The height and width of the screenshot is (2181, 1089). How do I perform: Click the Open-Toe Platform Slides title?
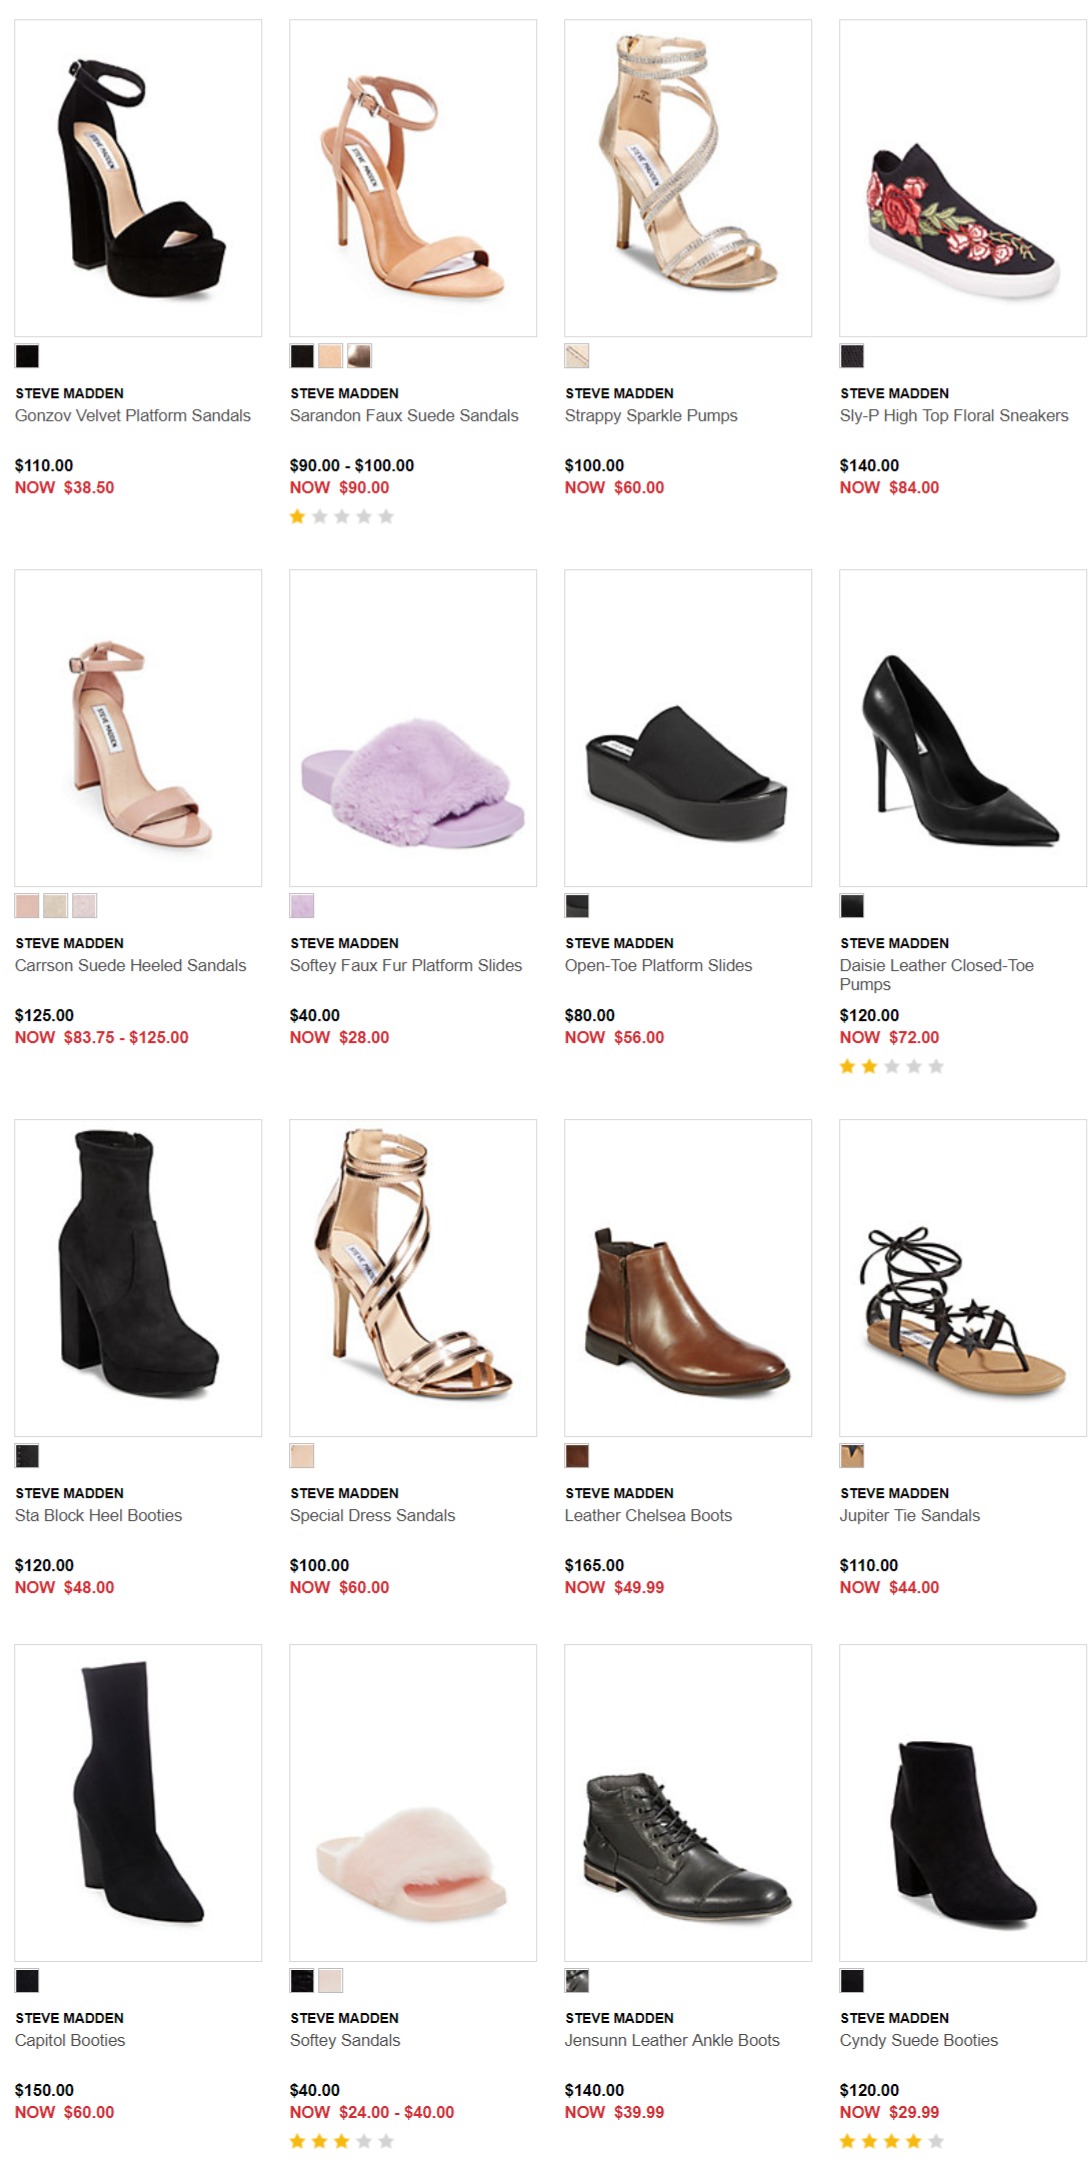659,966
